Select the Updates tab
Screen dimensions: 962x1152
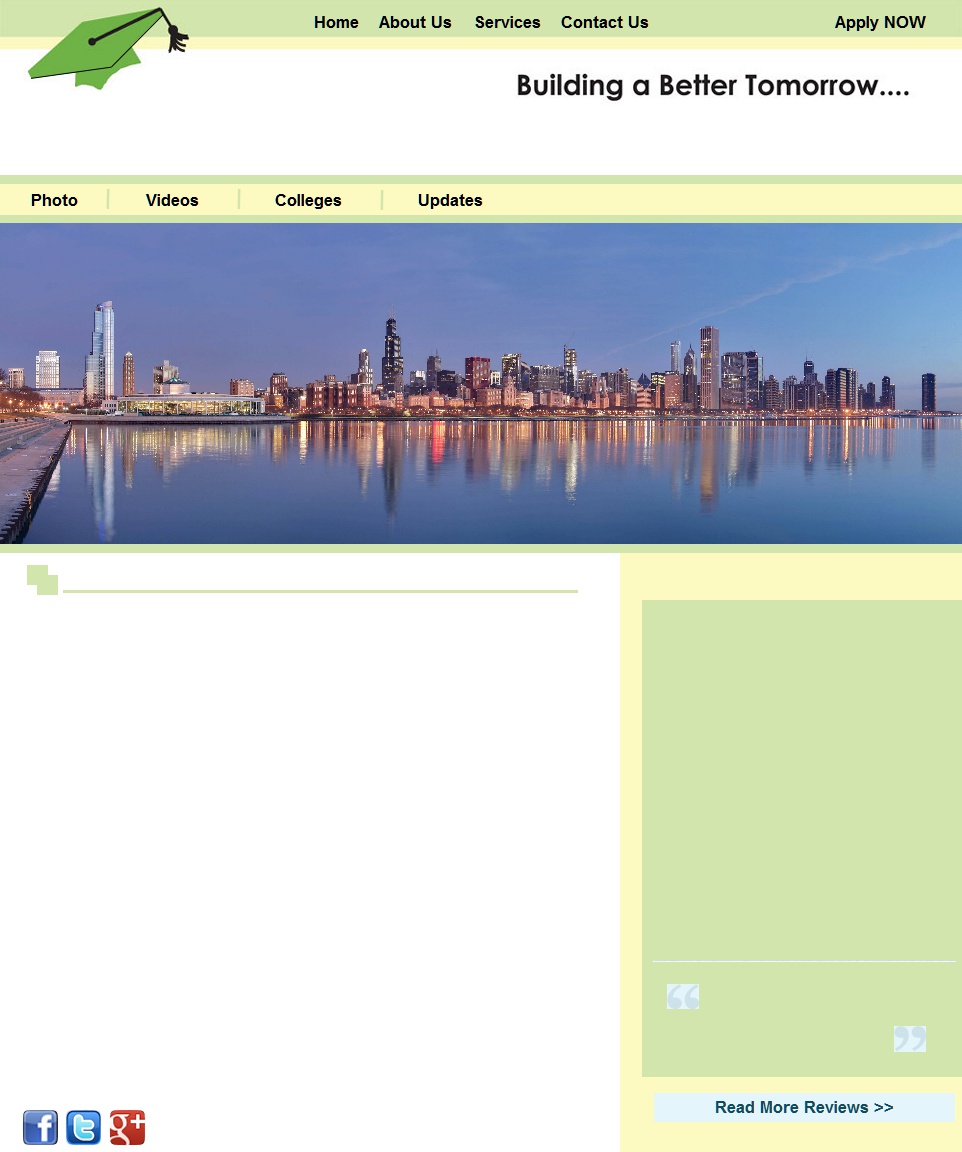point(450,201)
